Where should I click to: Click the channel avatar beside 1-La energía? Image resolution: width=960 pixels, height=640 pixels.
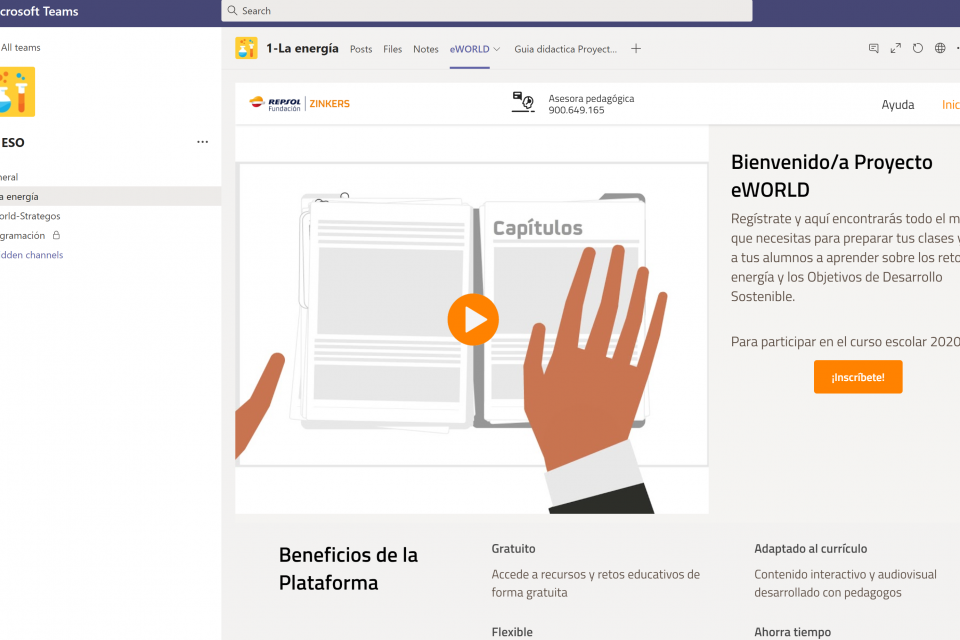(246, 48)
